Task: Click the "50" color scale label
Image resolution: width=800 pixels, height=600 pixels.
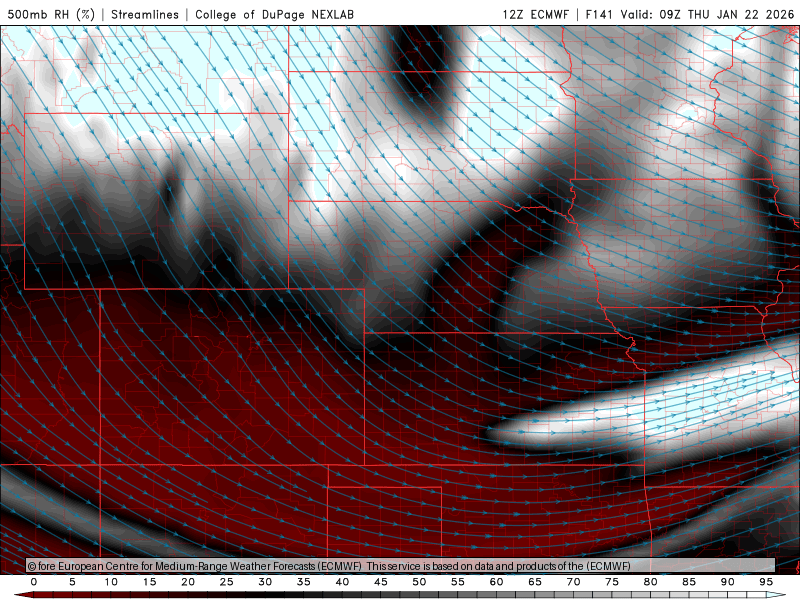Action: 419,582
